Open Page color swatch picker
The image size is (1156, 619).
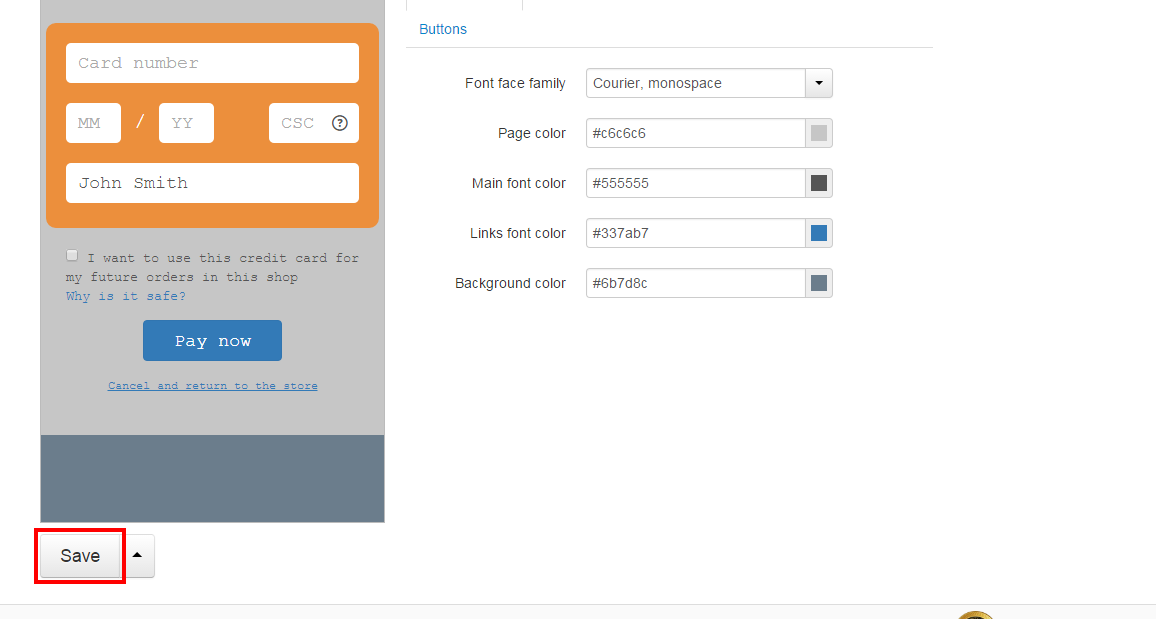tap(818, 133)
